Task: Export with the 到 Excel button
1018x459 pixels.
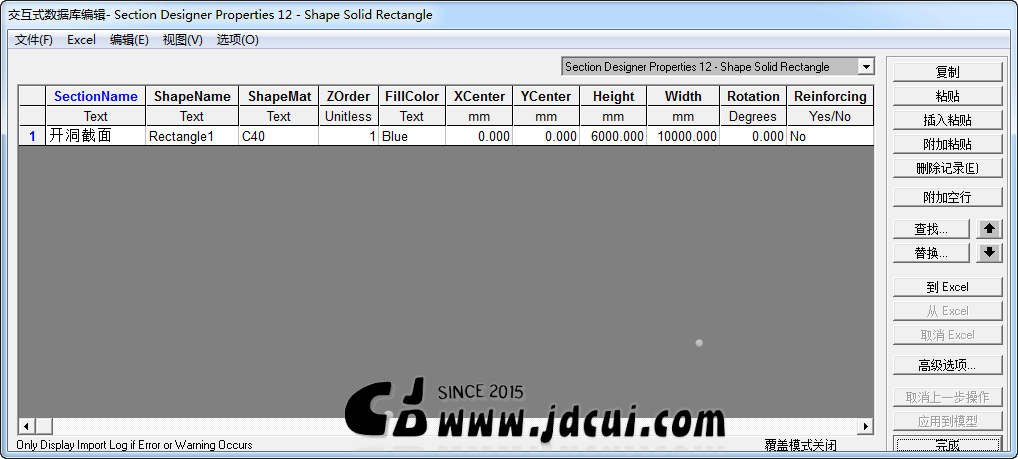Action: click(x=947, y=287)
